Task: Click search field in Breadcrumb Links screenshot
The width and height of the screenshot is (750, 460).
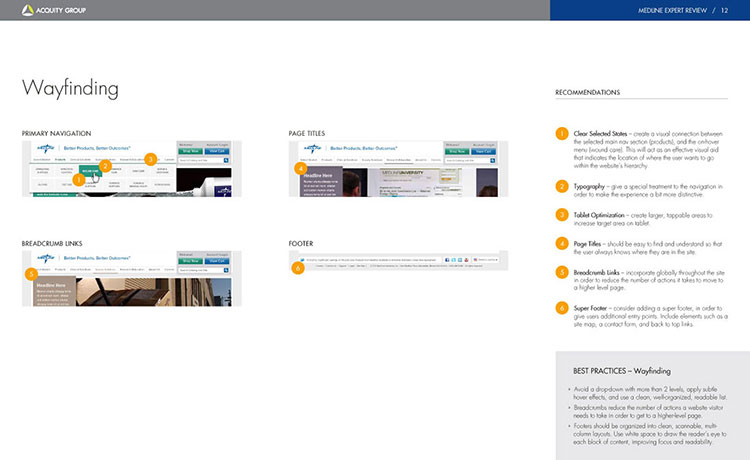Action: coord(201,270)
